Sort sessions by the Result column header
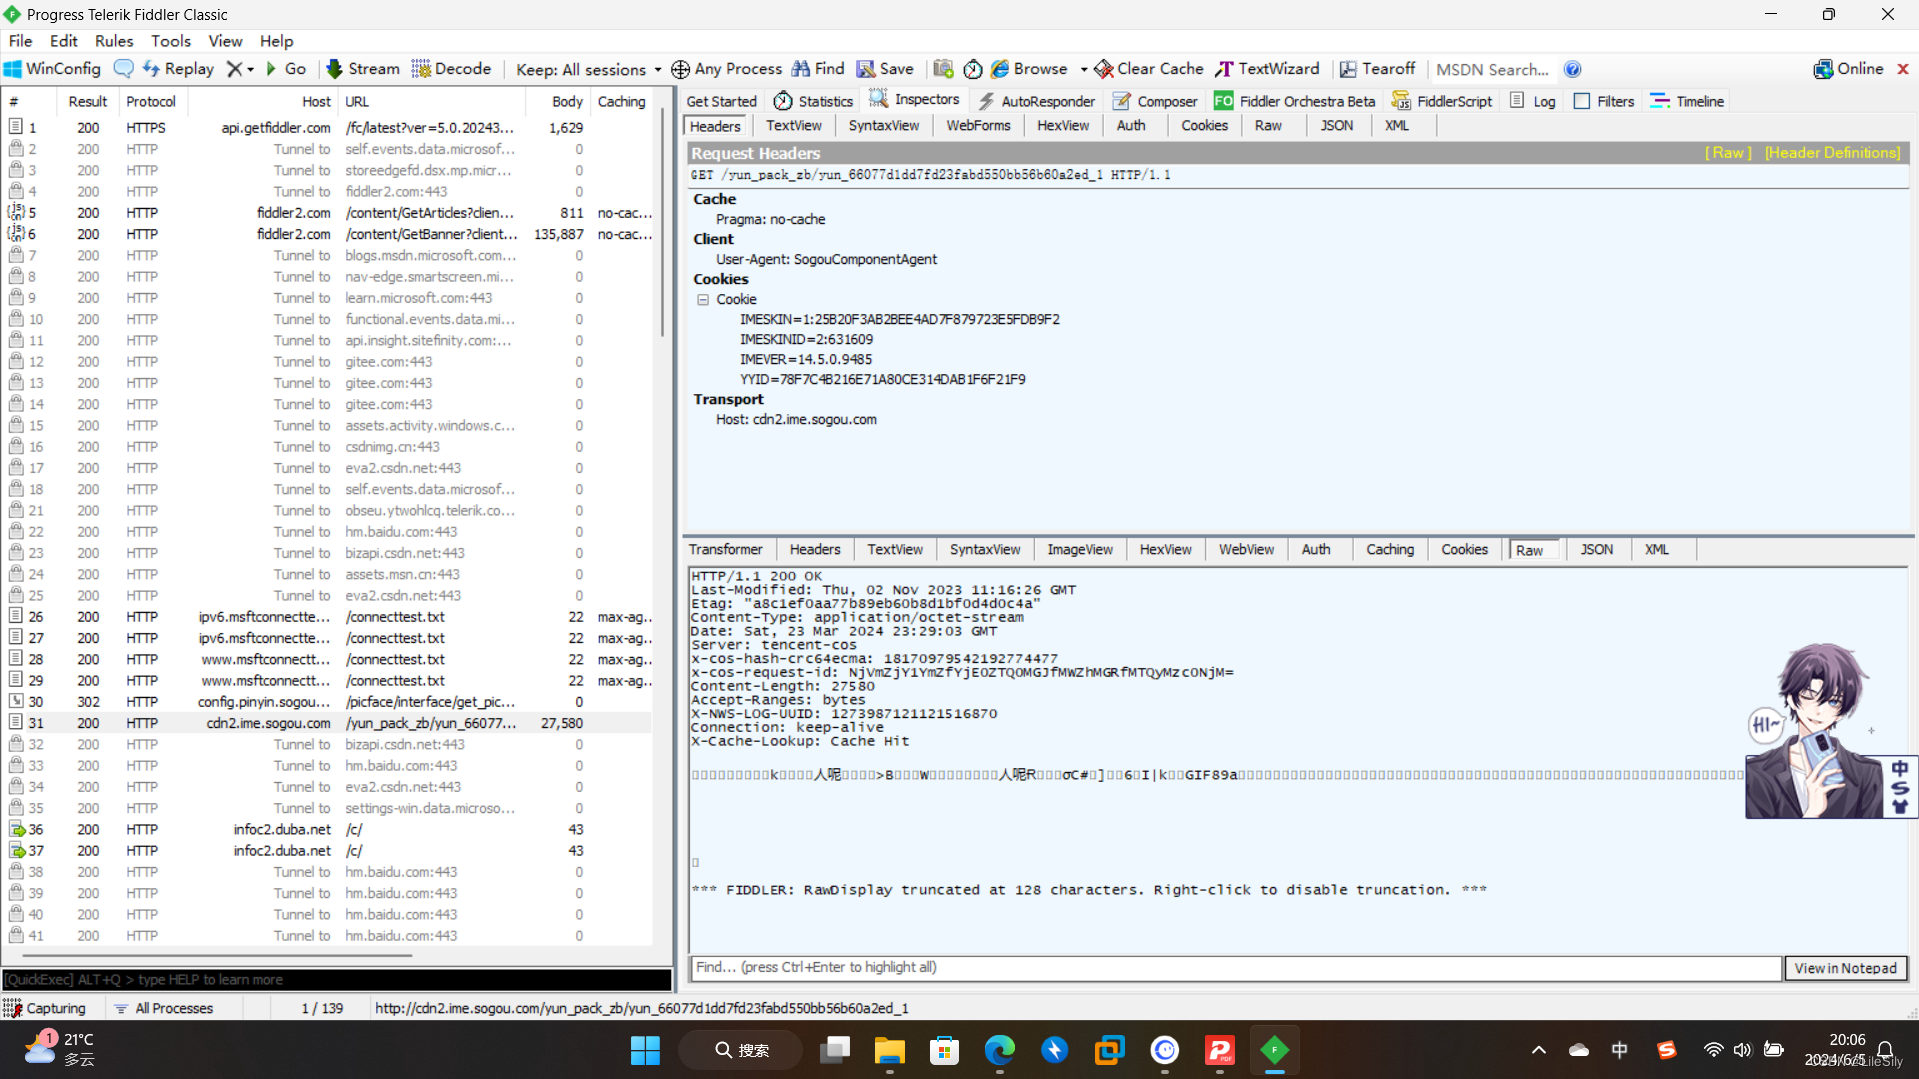 tap(87, 101)
